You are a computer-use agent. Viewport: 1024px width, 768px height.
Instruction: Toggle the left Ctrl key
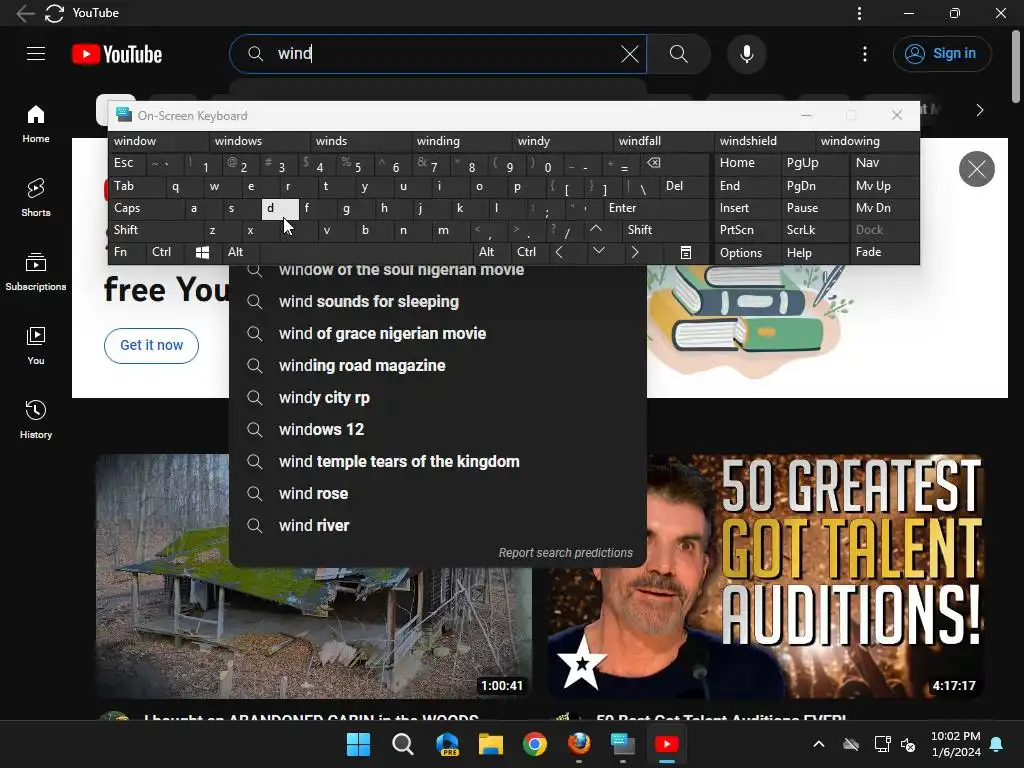click(165, 252)
